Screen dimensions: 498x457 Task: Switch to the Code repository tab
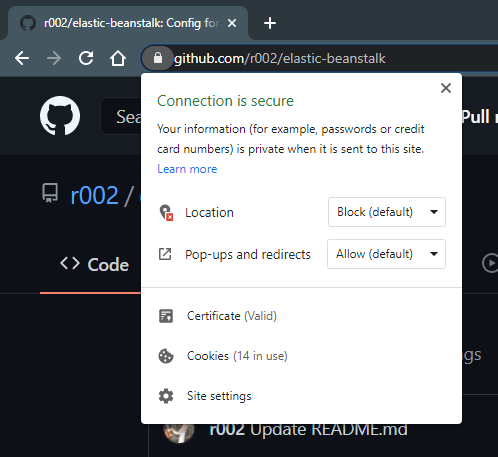95,264
